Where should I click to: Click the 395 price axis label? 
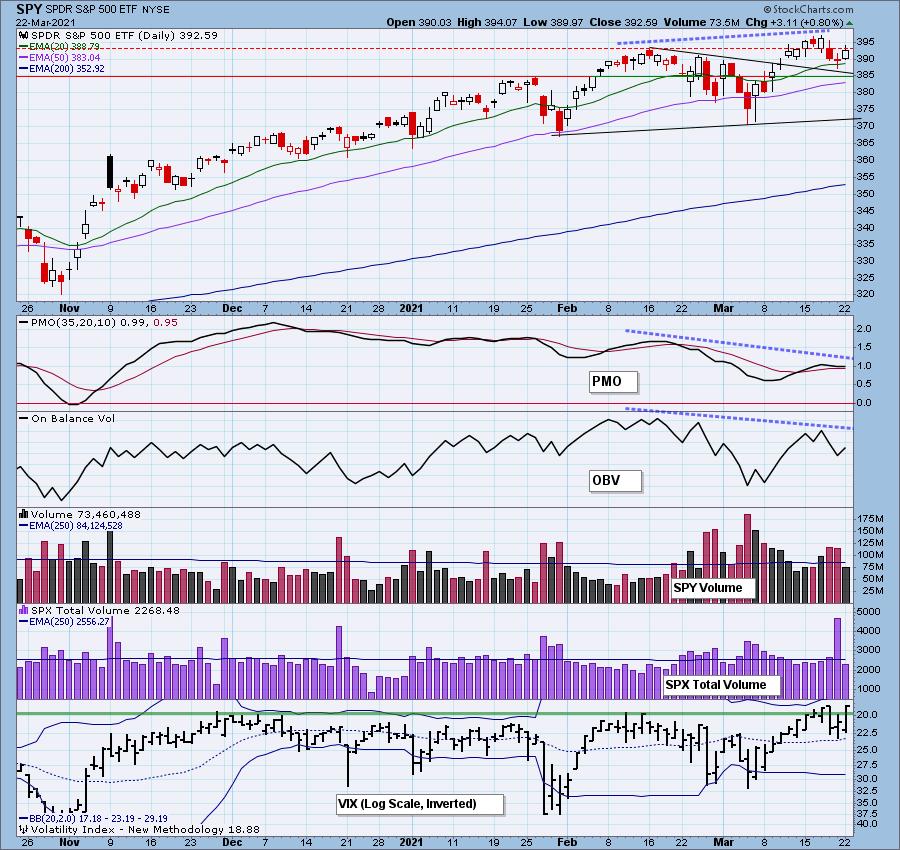tap(866, 42)
